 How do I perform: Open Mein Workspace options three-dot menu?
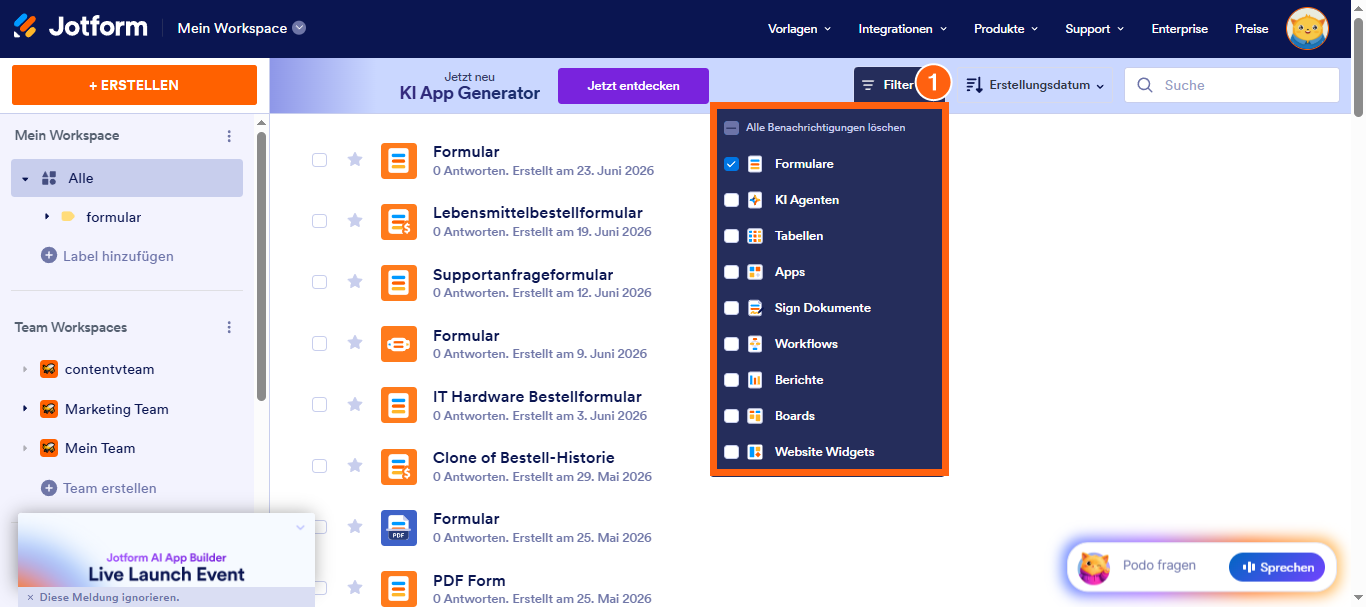click(229, 136)
